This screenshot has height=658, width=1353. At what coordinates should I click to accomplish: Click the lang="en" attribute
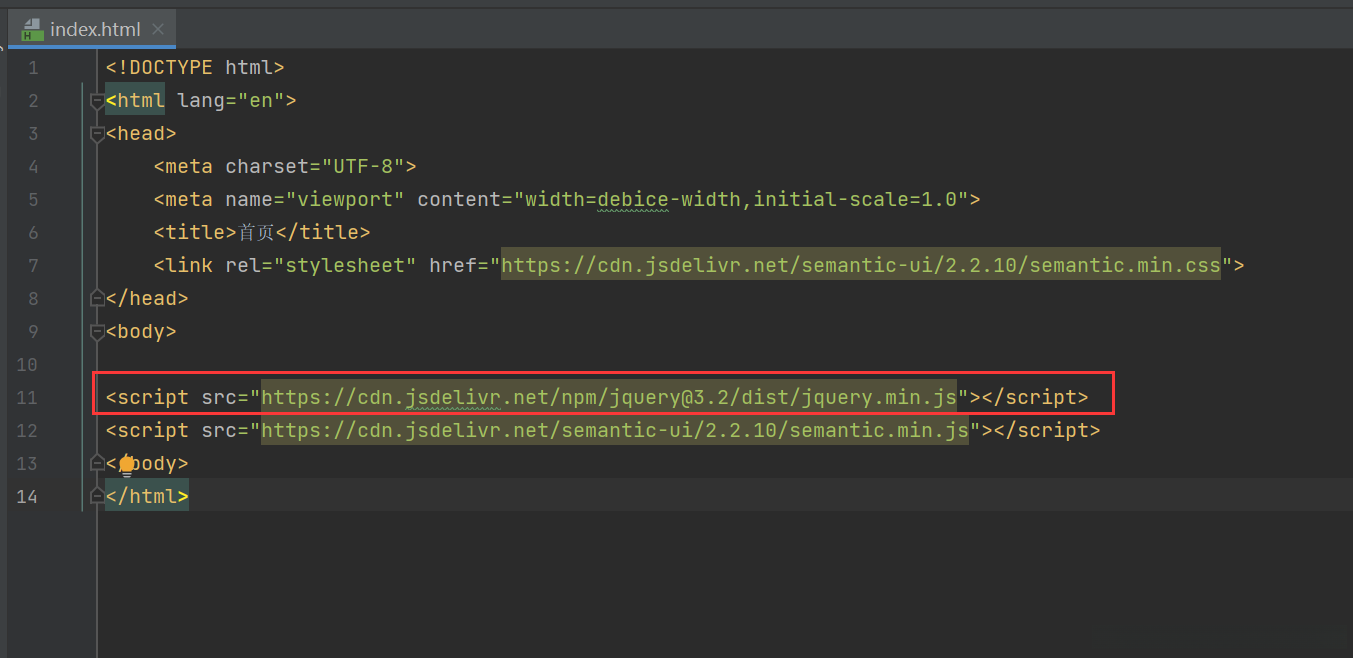click(x=231, y=101)
